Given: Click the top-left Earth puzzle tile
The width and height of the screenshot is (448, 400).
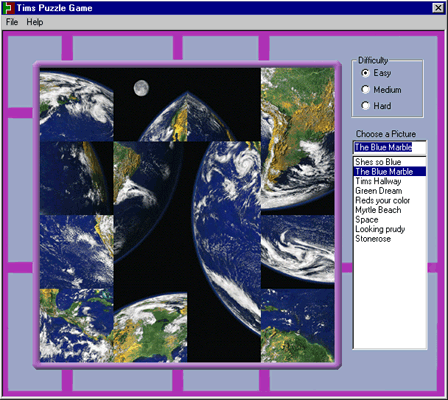Looking at the screenshot, I should click(x=77, y=104).
